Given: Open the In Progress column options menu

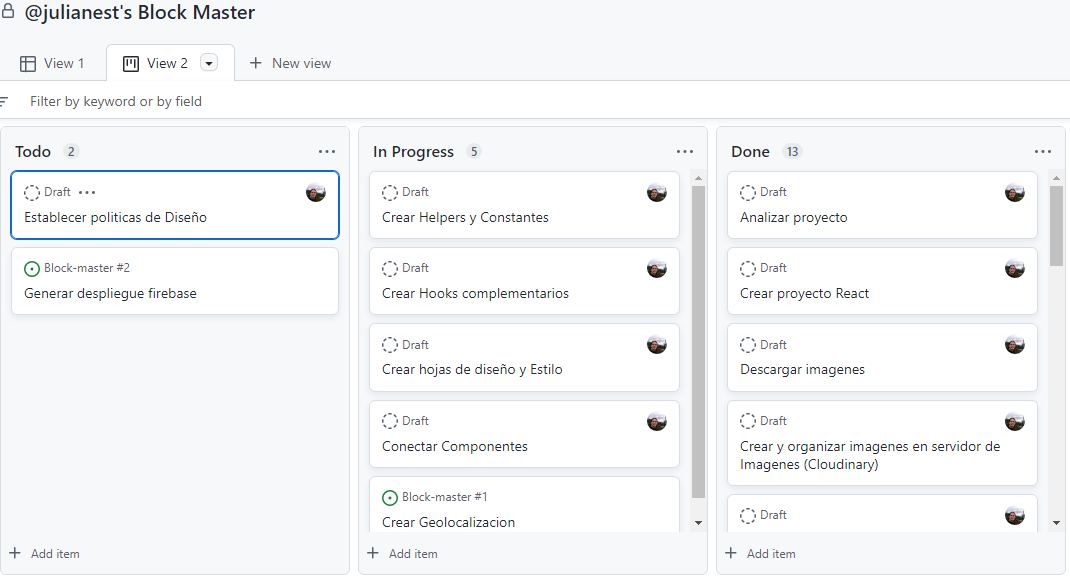Looking at the screenshot, I should click(685, 151).
